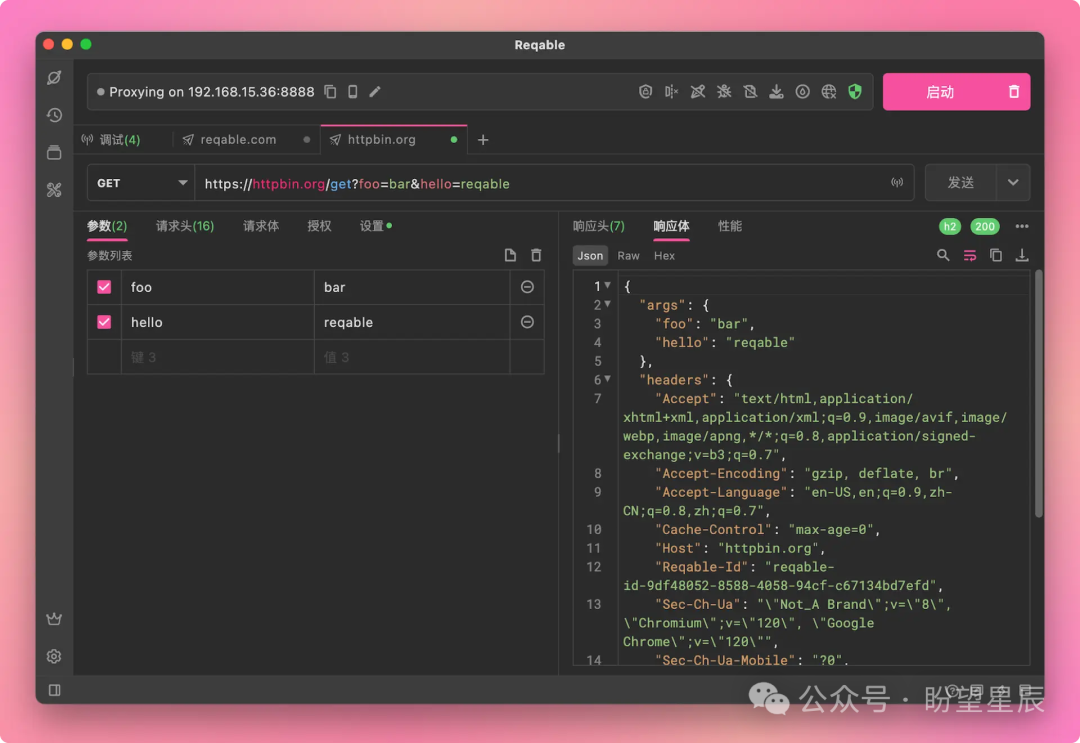Click the empty 键 3 key field

pyautogui.click(x=218, y=357)
